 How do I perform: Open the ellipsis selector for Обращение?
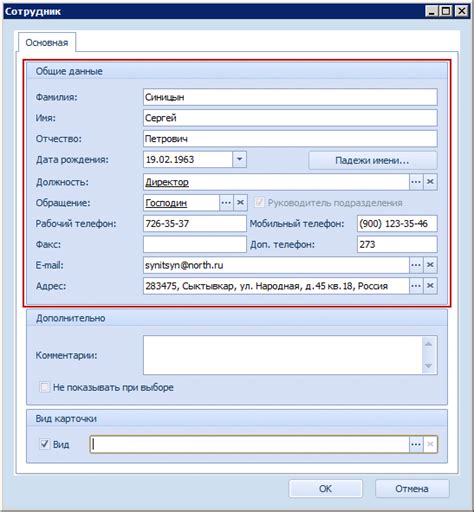click(226, 203)
